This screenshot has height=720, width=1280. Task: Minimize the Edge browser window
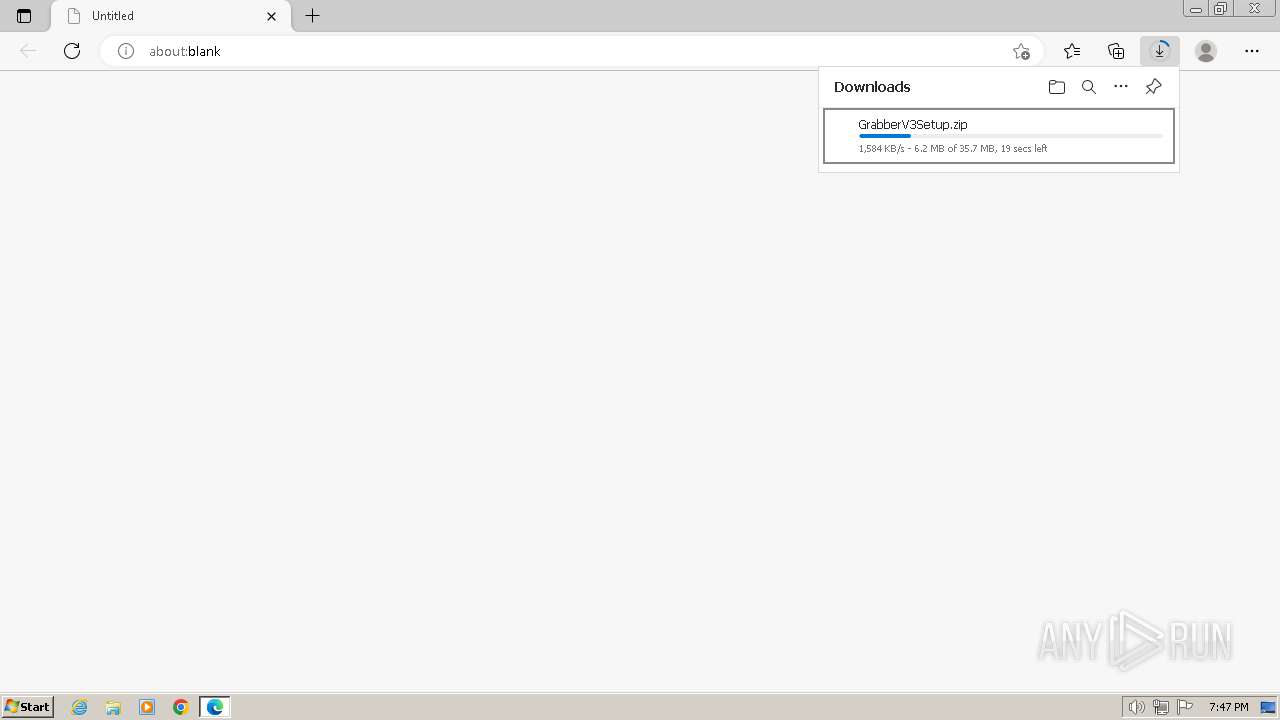[1196, 9]
